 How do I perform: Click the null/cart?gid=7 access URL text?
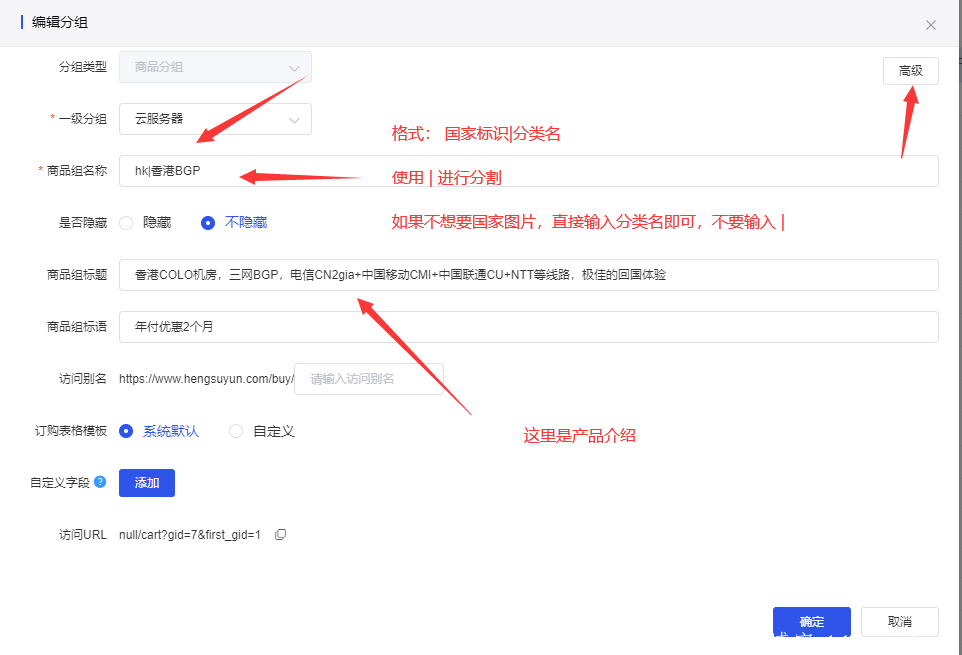190,535
